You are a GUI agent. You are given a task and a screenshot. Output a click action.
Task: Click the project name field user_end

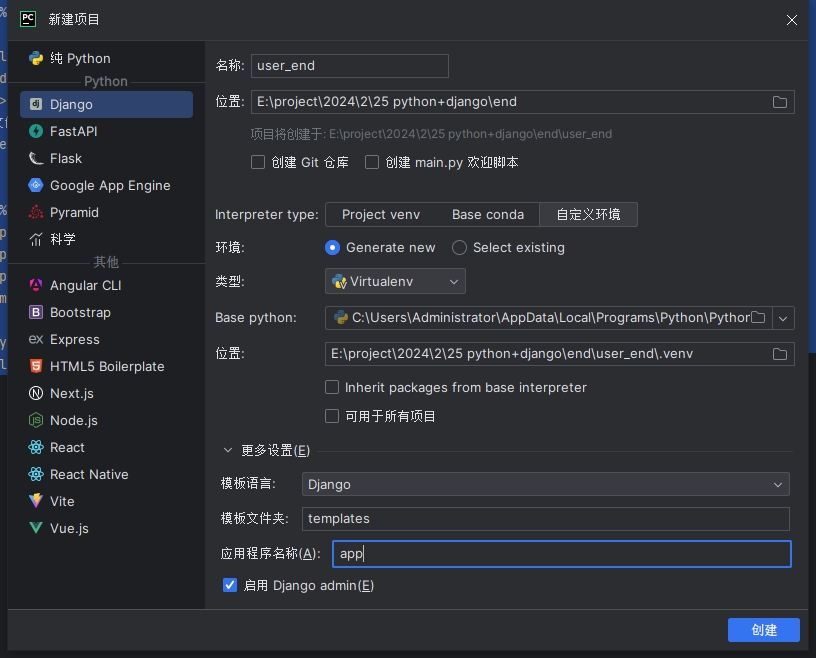point(350,66)
